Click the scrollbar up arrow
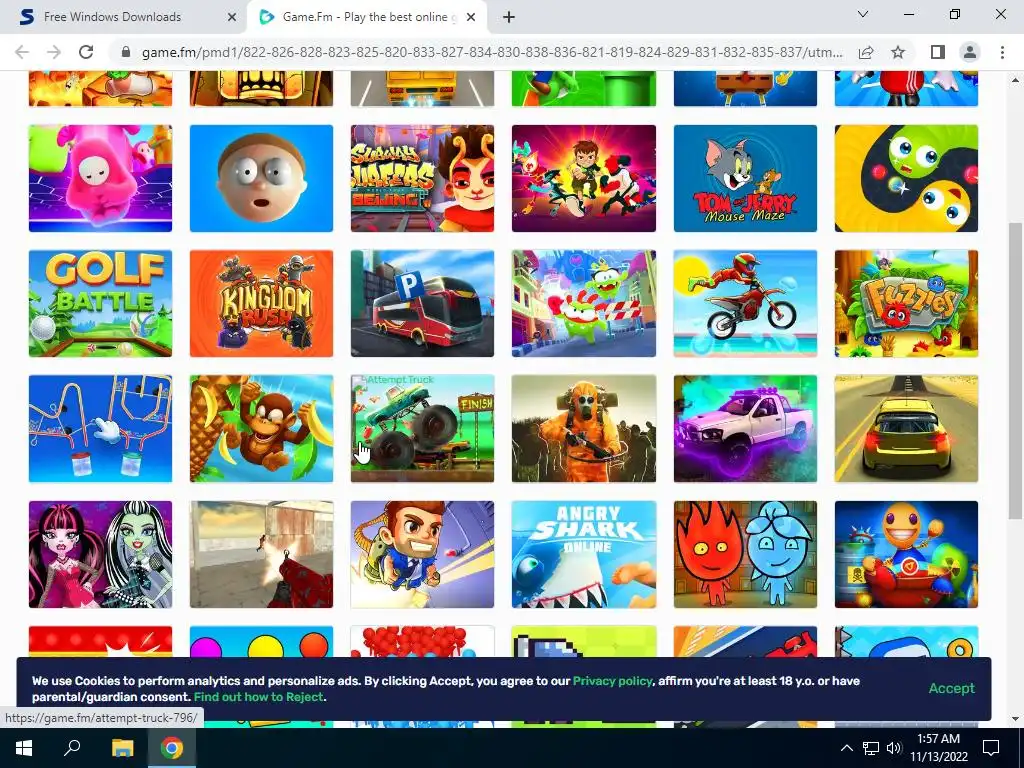This screenshot has height=768, width=1024. tap(1015, 80)
